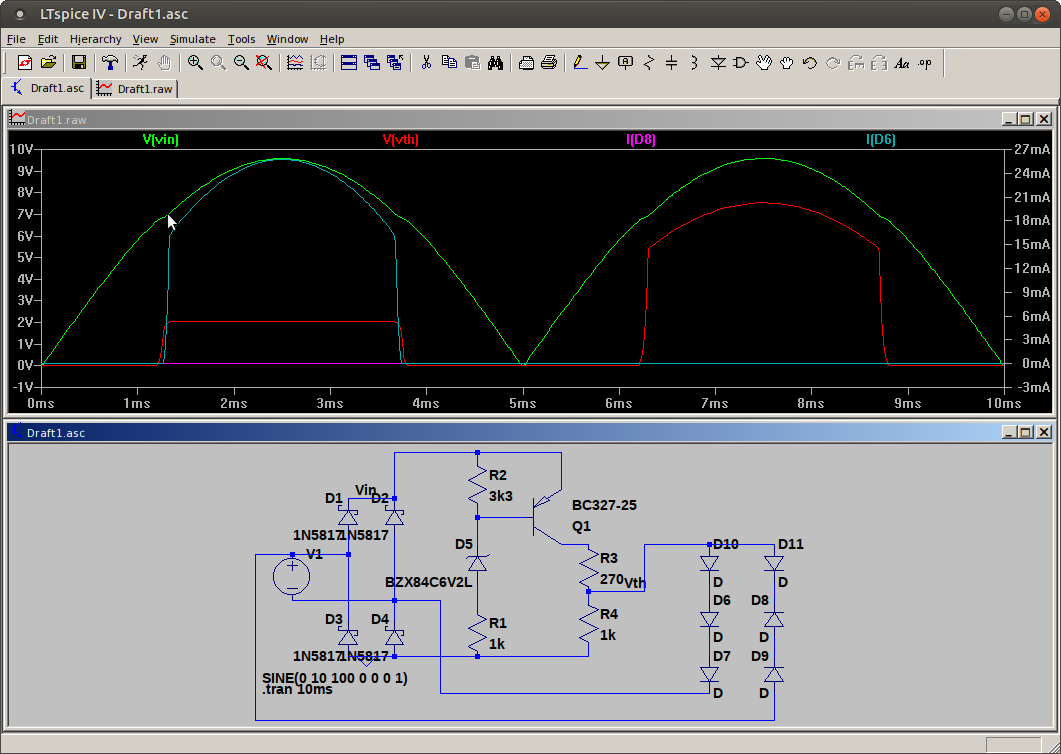Click the I(D6) trace label

pos(882,140)
